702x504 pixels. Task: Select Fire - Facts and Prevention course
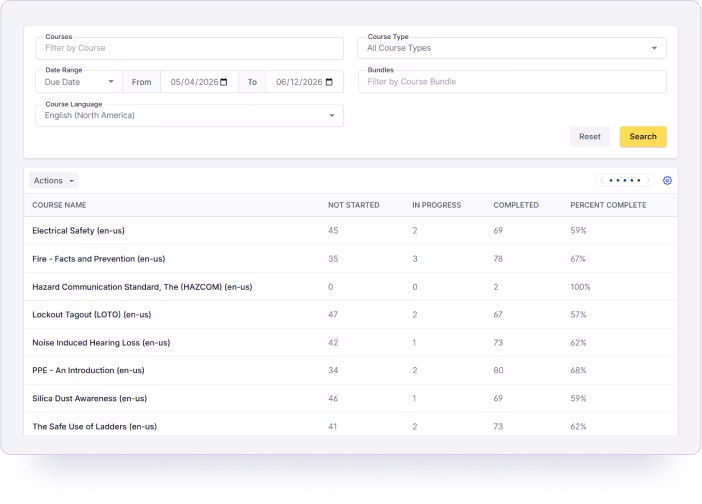[x=98, y=259]
